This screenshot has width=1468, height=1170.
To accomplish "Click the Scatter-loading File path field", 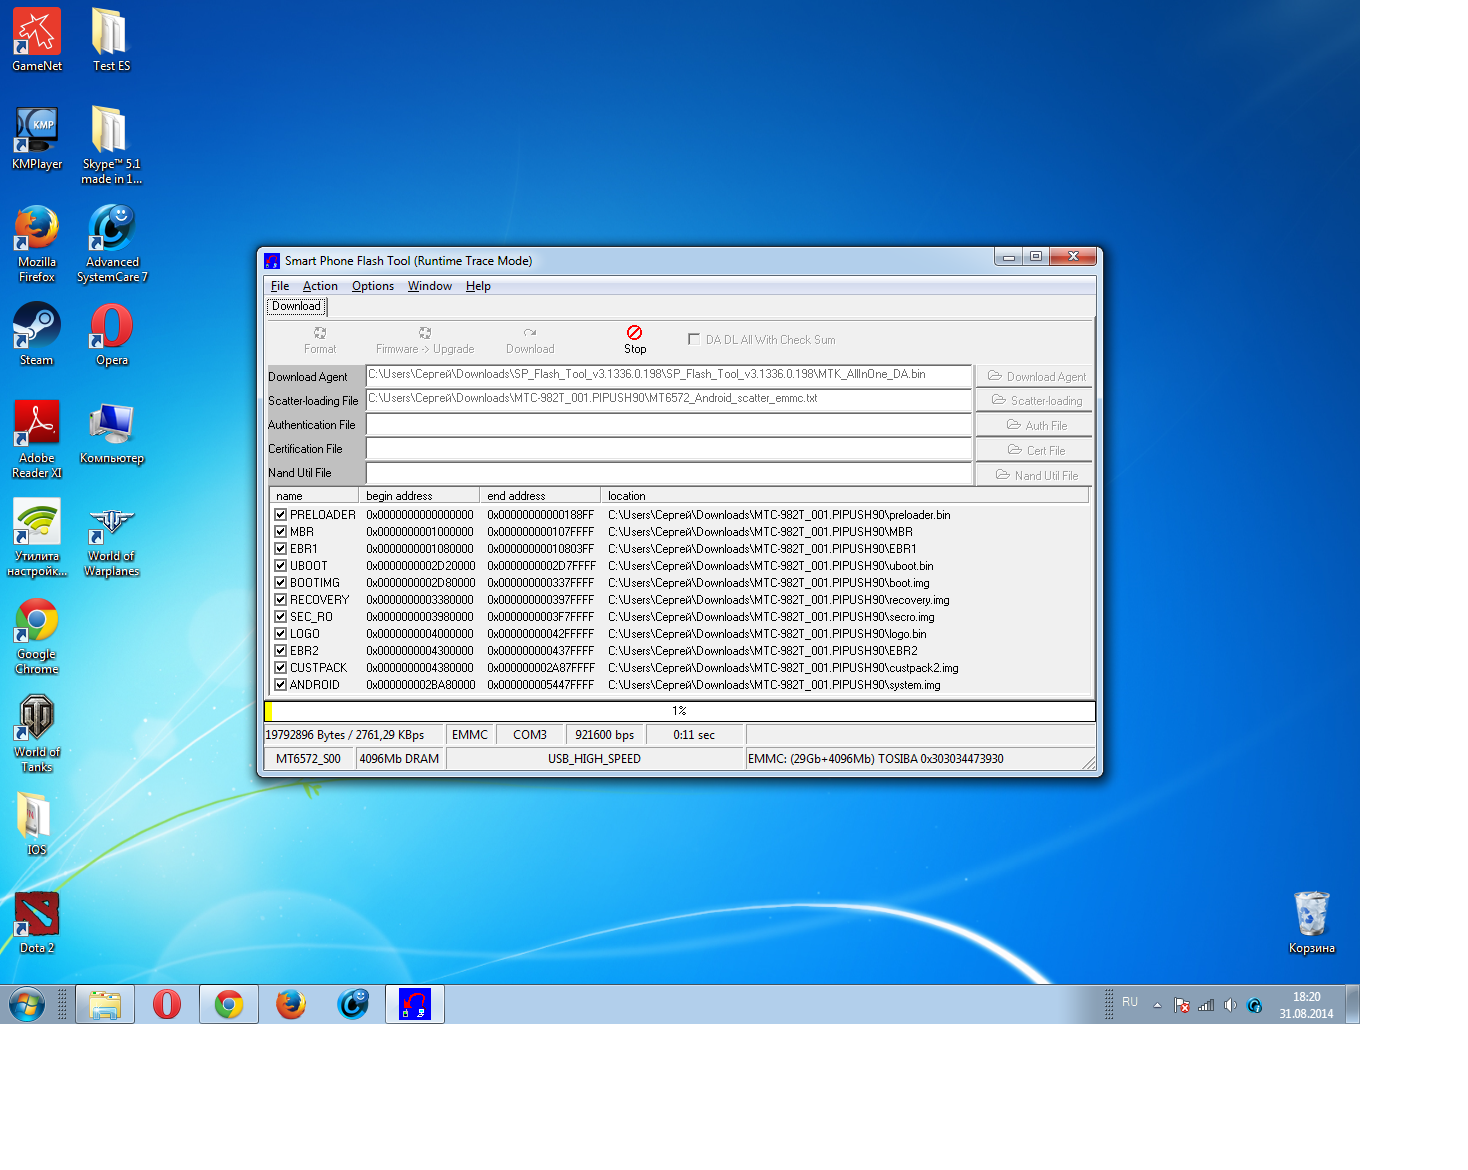I will click(669, 399).
